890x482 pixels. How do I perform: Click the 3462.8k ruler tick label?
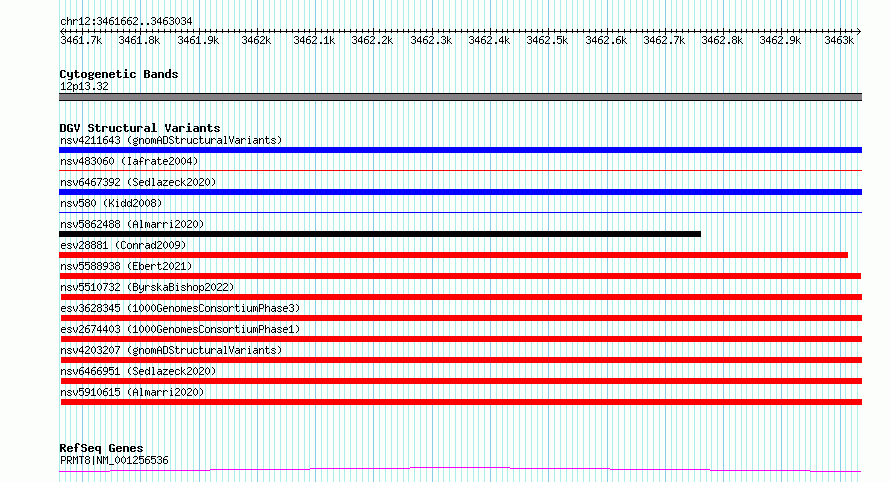[722, 41]
